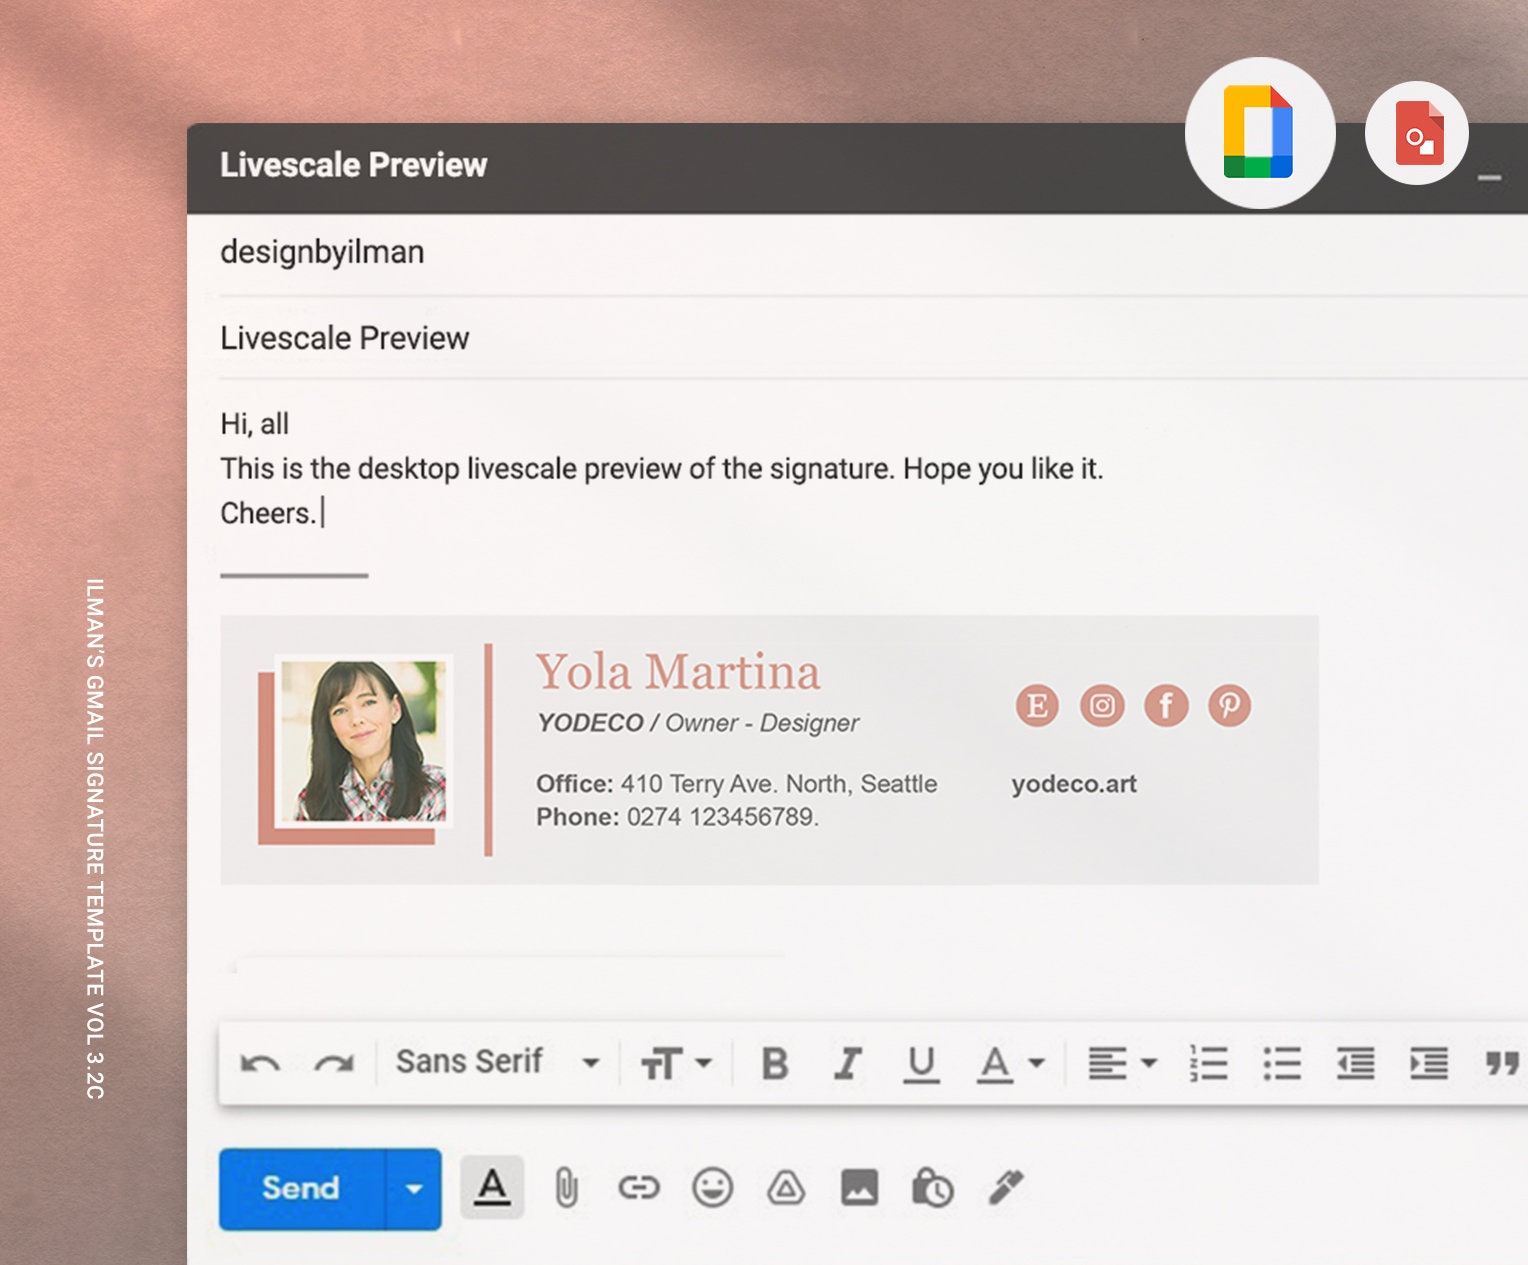Click the message body text 'Cheers.'
The image size is (1528, 1265).
[x=268, y=513]
